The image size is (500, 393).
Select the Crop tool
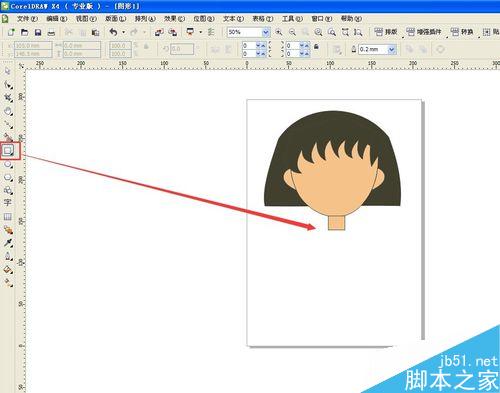8,98
